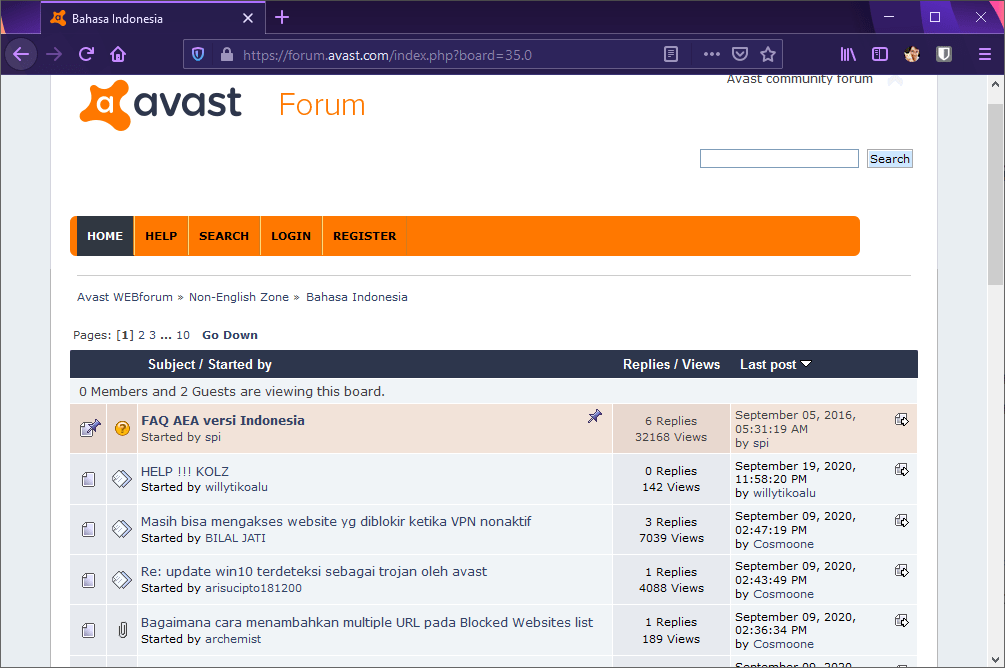
Task: Open the 'HELP !!! KOLZ' topic
Action: coord(185,471)
